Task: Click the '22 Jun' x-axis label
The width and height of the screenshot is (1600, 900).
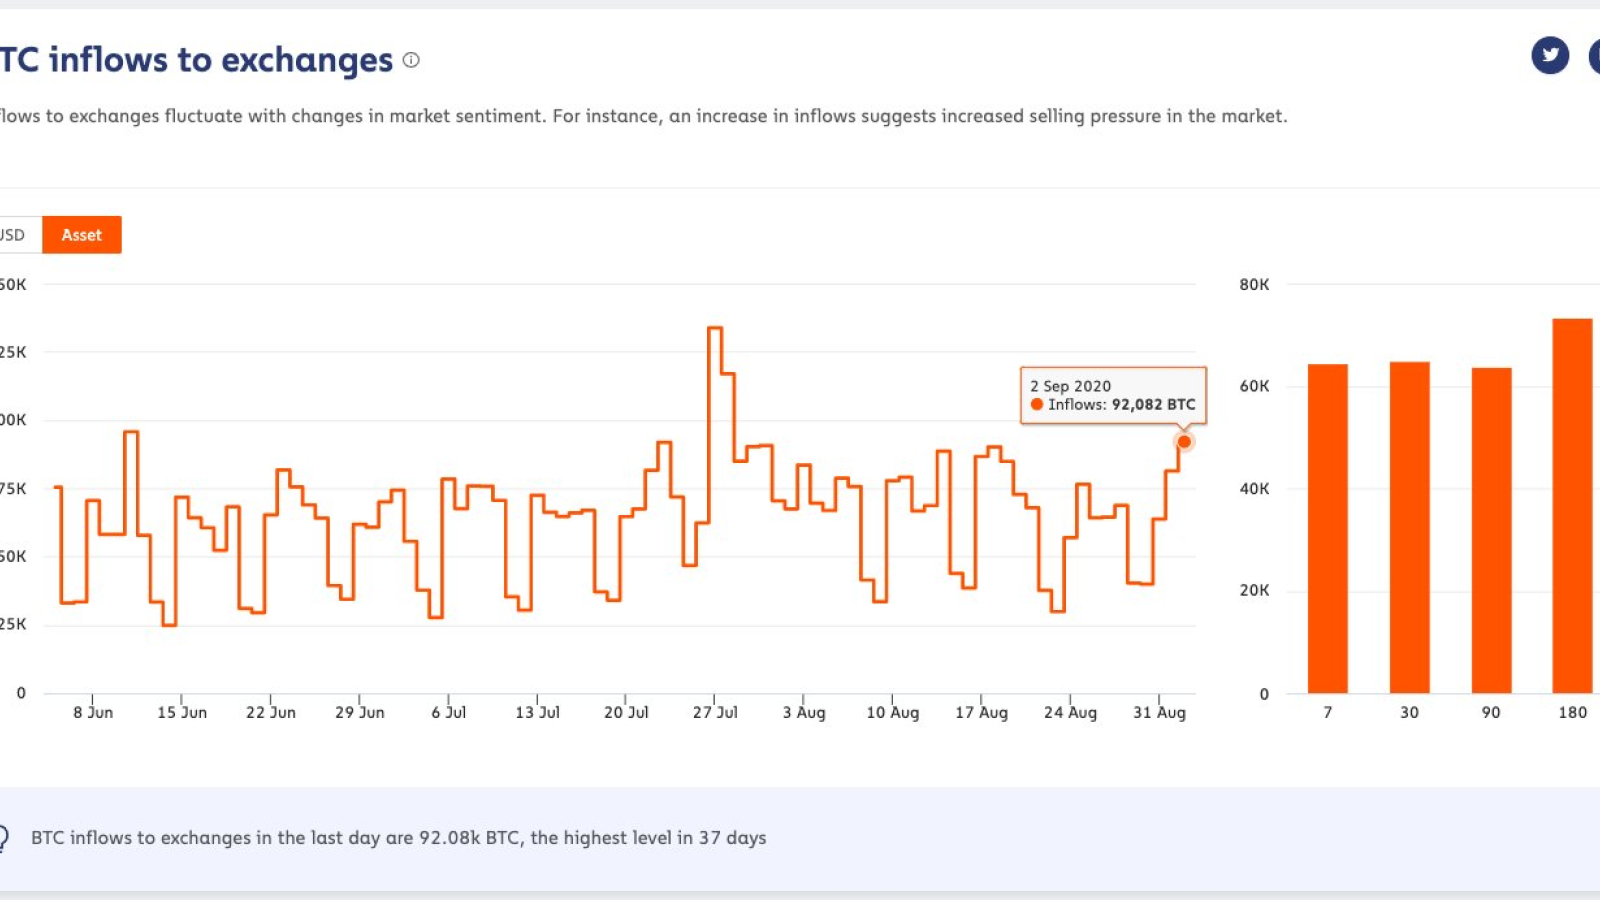Action: click(271, 712)
